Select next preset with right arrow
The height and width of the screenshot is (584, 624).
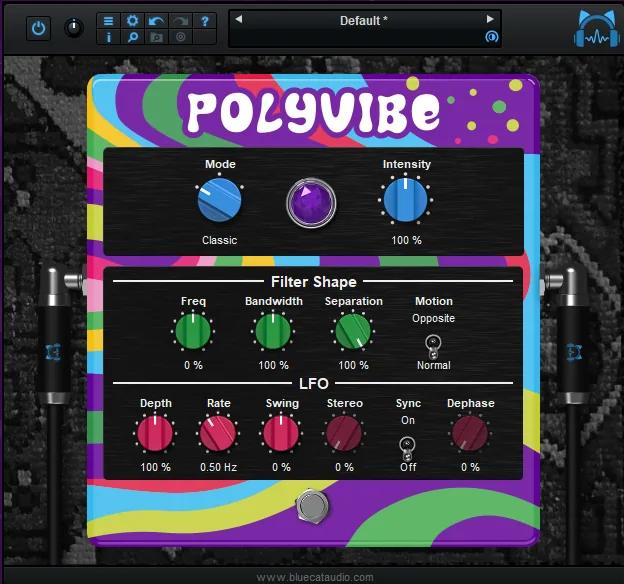(490, 19)
